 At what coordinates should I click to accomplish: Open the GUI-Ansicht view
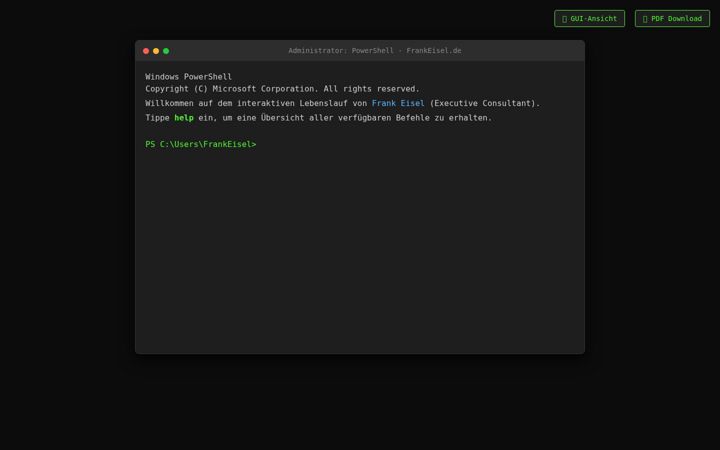589,18
